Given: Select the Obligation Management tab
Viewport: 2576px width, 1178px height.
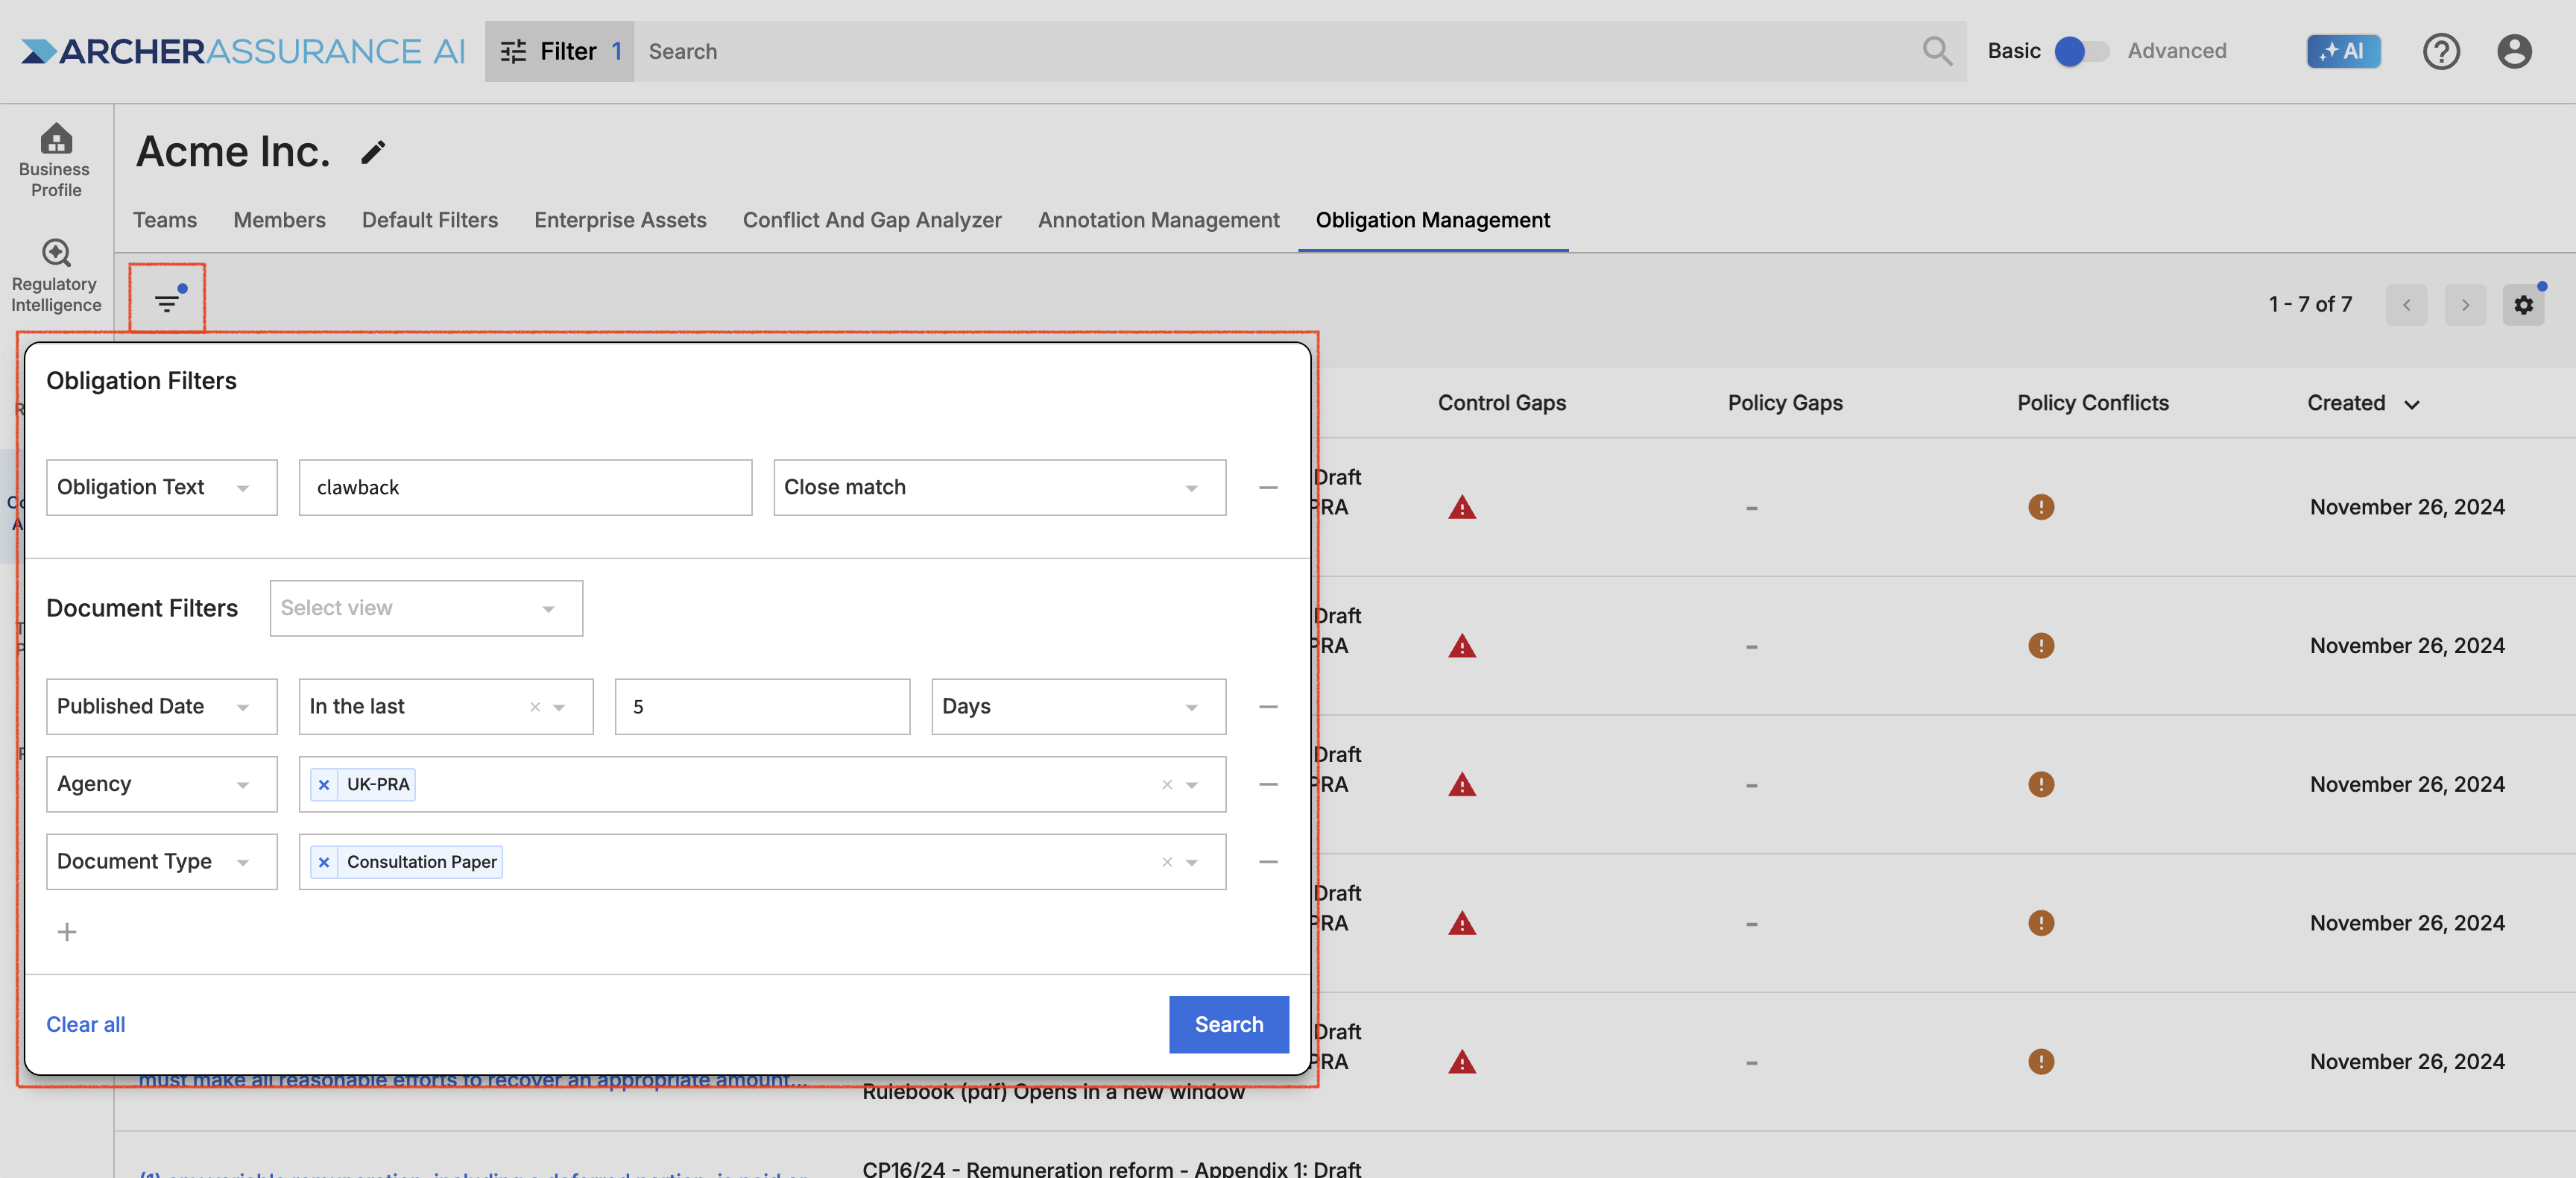Looking at the screenshot, I should [x=1432, y=220].
